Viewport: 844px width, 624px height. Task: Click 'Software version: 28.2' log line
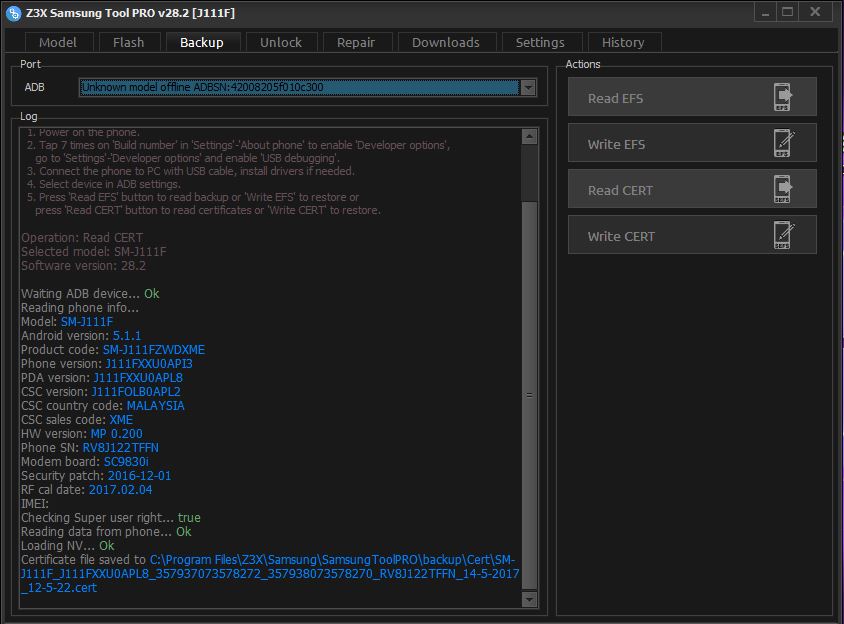83,265
